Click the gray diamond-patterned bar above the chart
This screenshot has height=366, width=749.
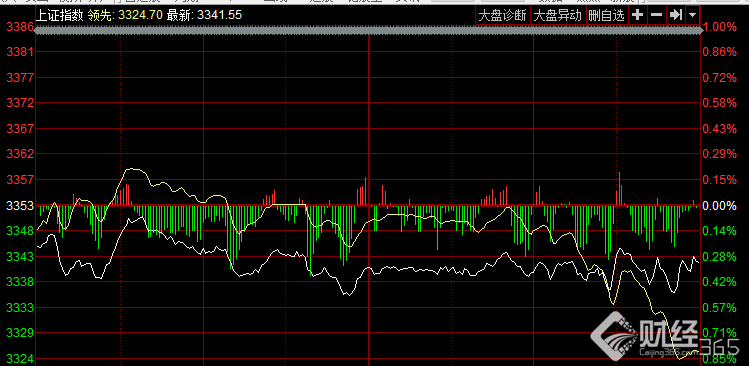click(368, 30)
